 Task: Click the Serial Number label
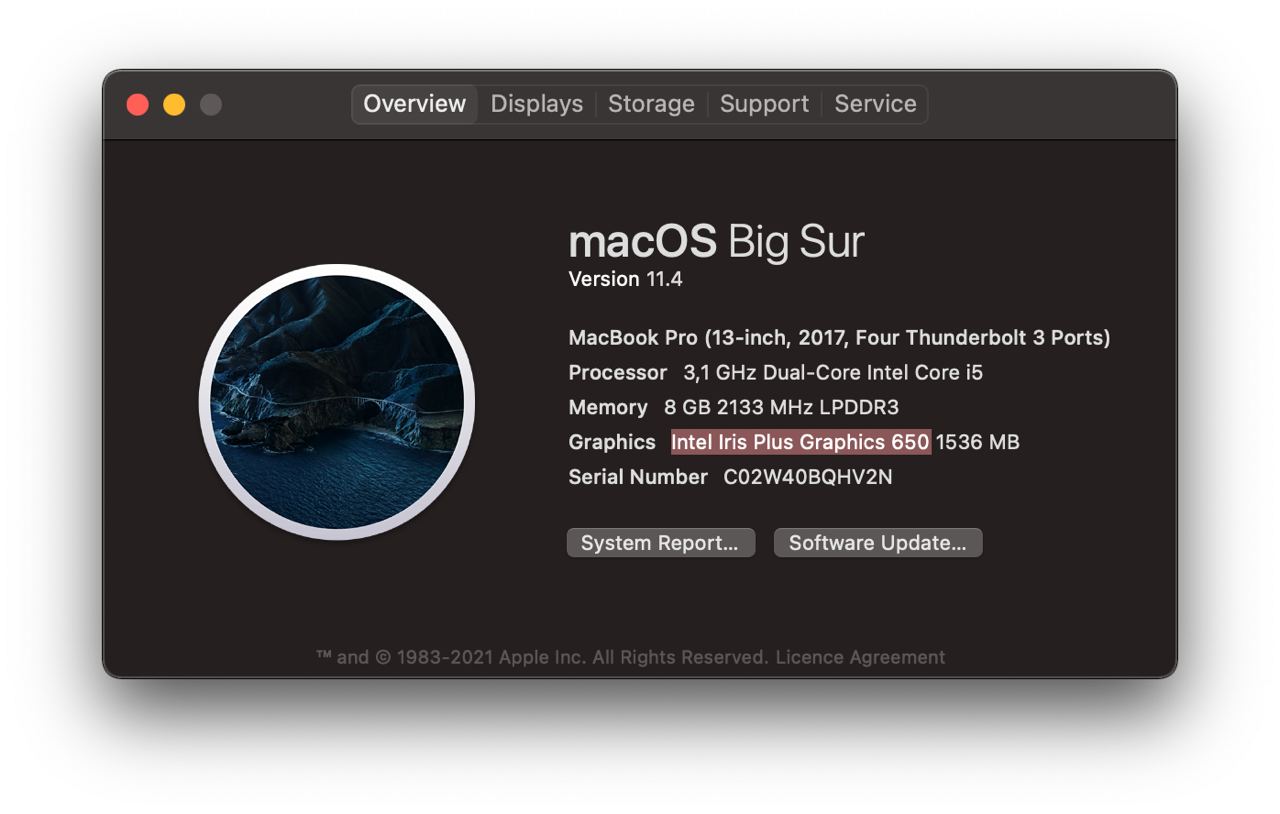(638, 477)
